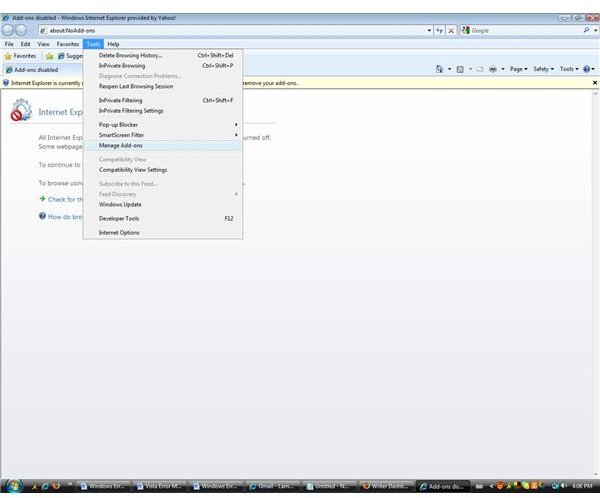The height and width of the screenshot is (498, 600).
Task: Choose InPrivate Filtering menu item
Action: coord(163,100)
